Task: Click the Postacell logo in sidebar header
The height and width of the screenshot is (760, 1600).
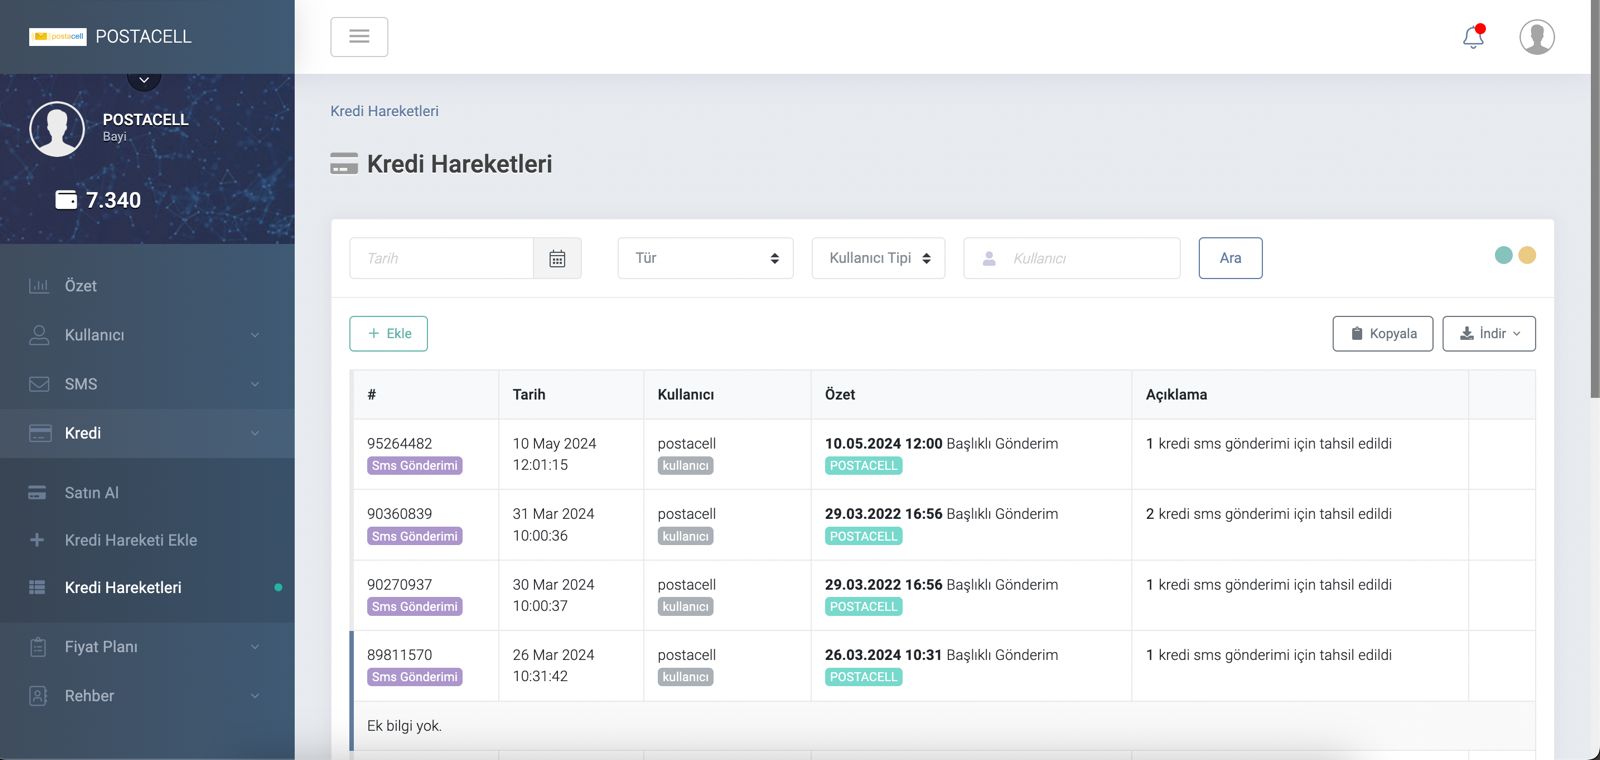Action: (x=58, y=37)
